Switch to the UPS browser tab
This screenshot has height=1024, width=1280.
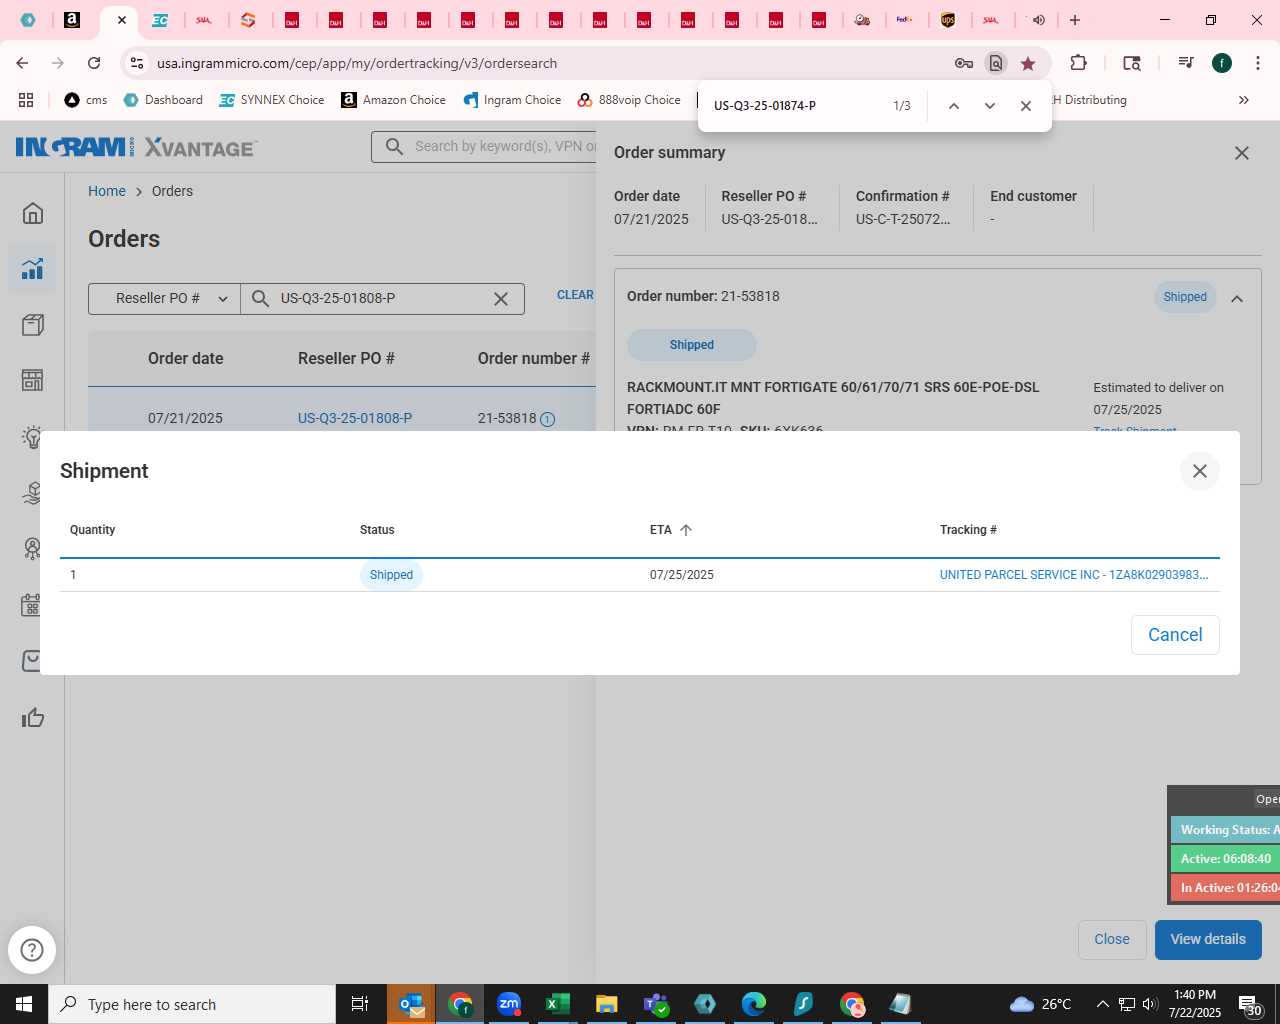(948, 20)
